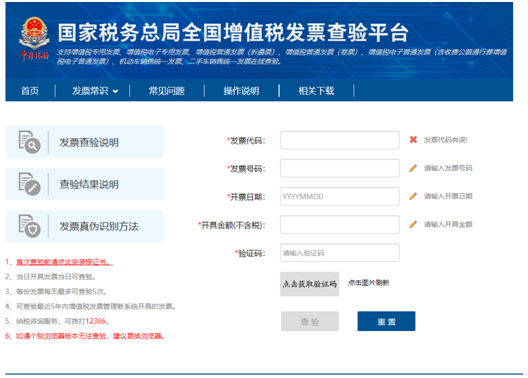Focus the 验证码 input field
This screenshot has width=528, height=378.
point(340,253)
